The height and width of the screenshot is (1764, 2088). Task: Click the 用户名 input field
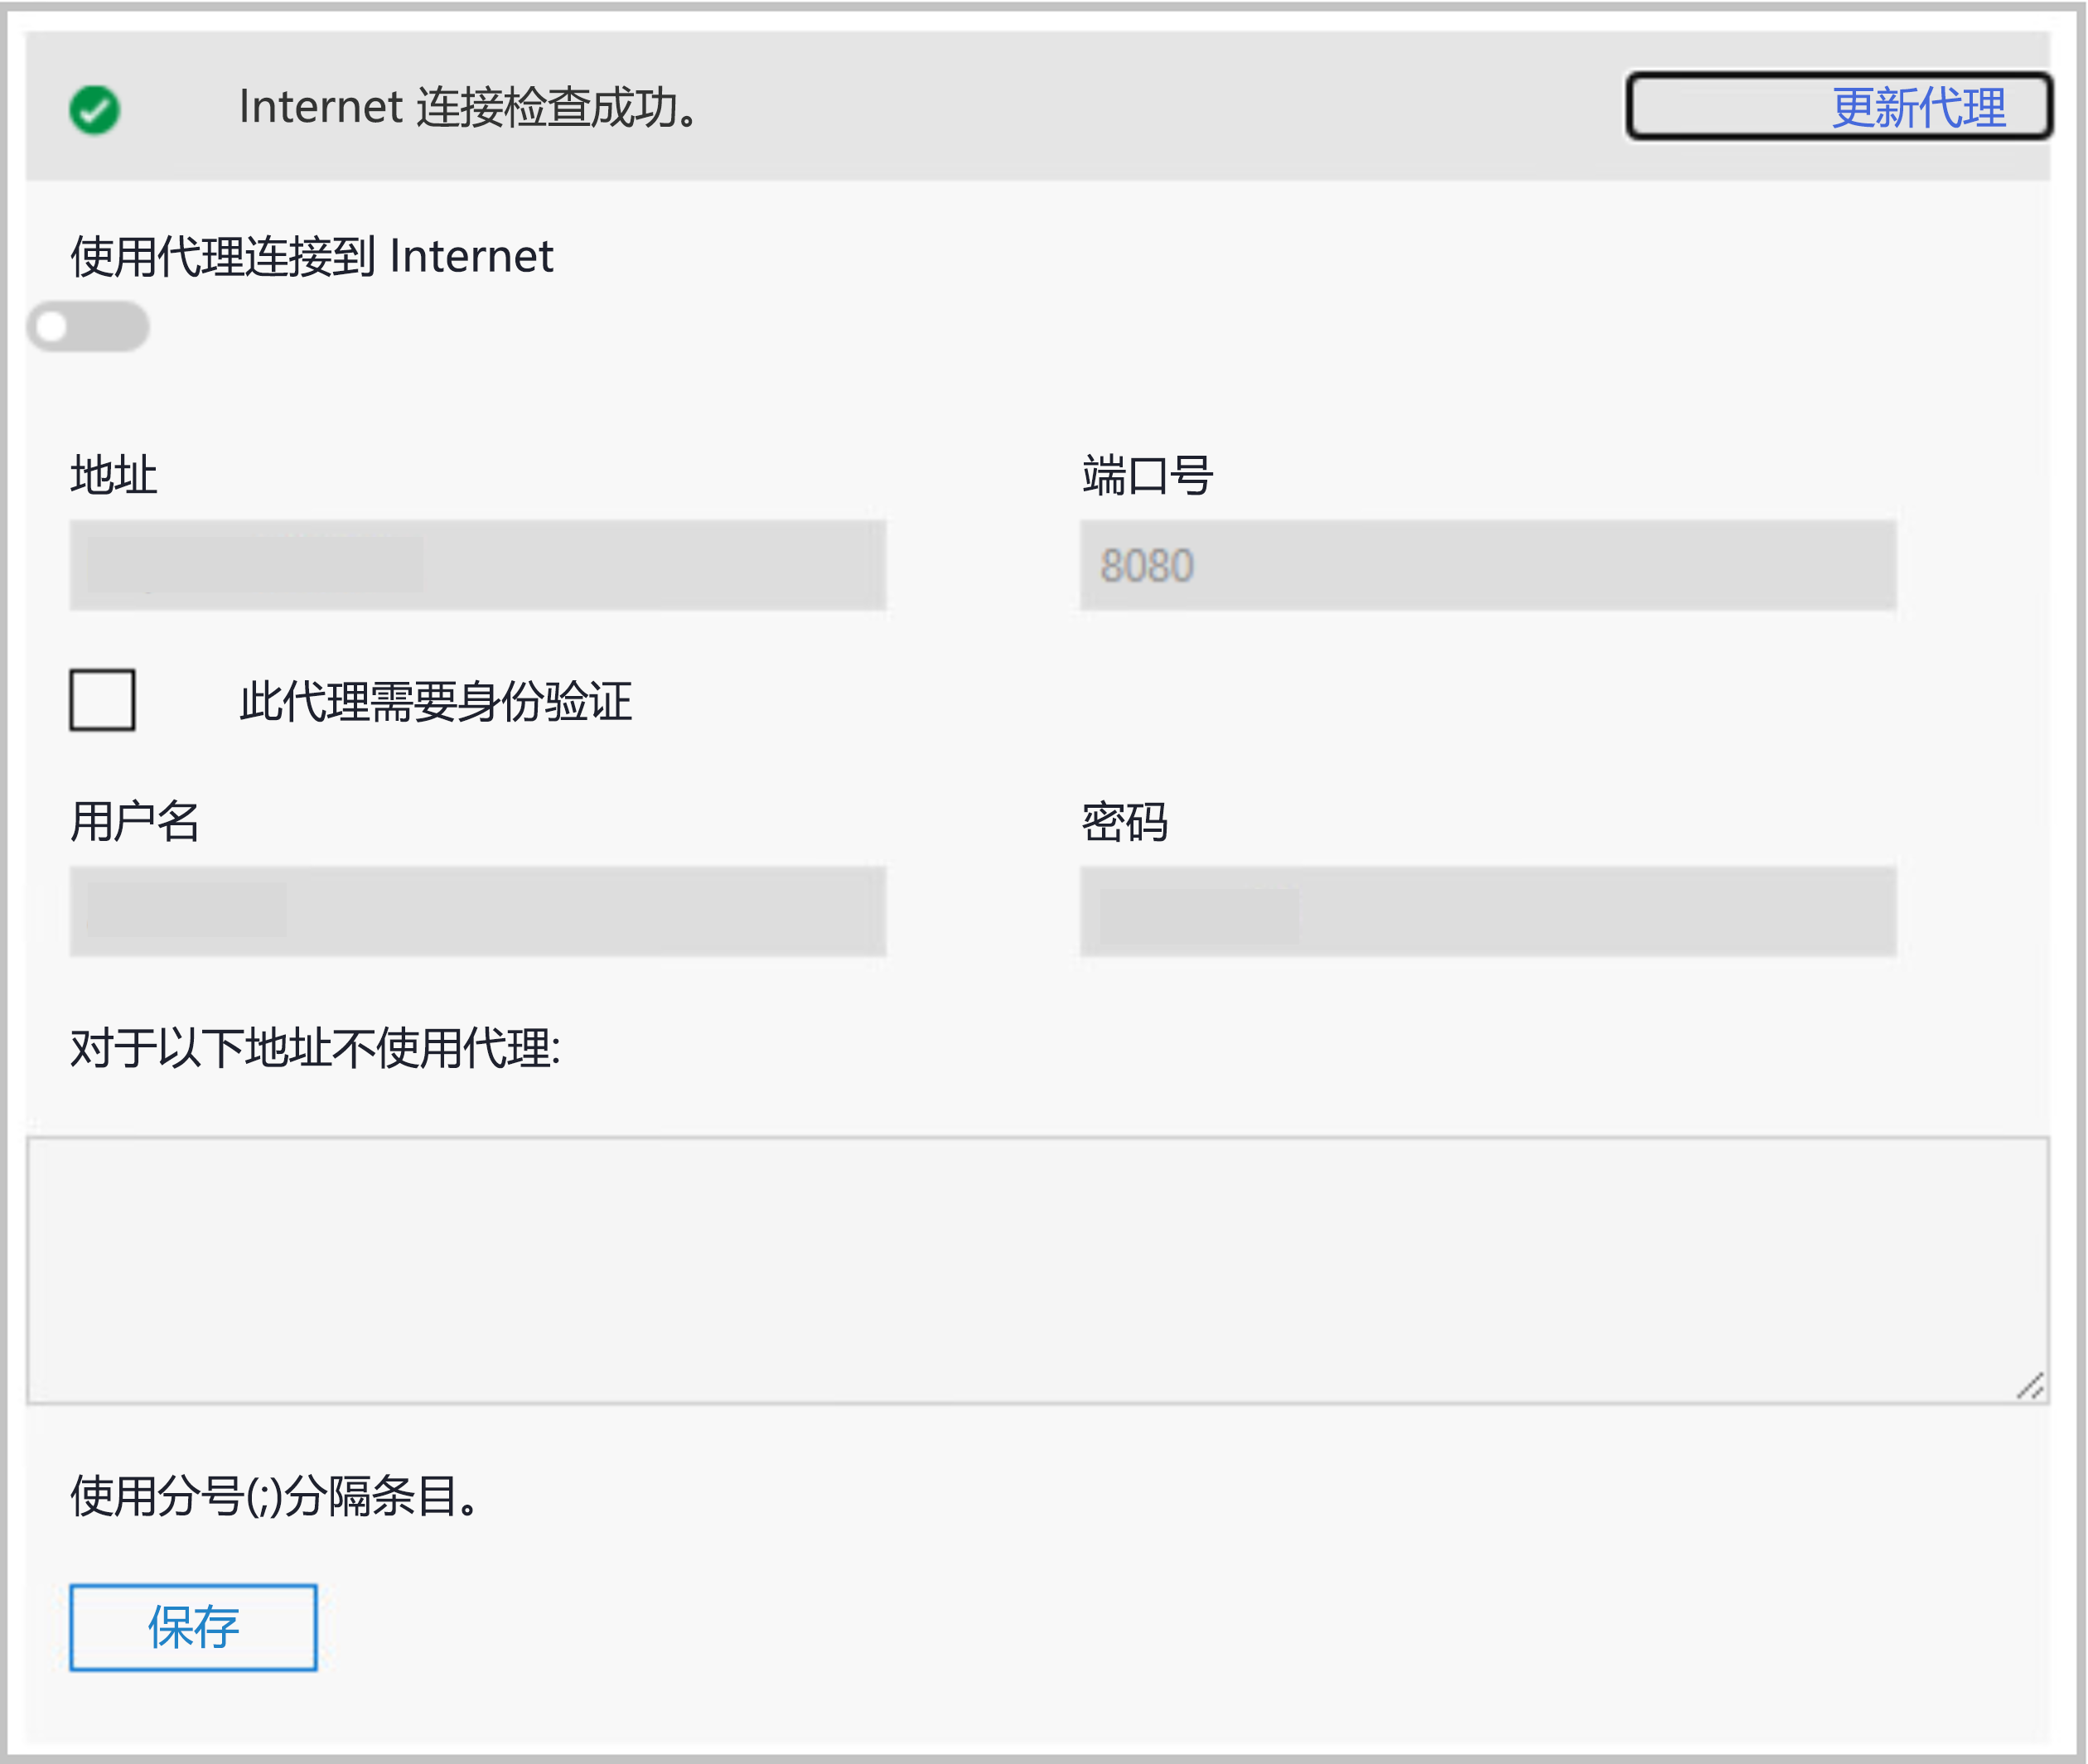(x=477, y=911)
